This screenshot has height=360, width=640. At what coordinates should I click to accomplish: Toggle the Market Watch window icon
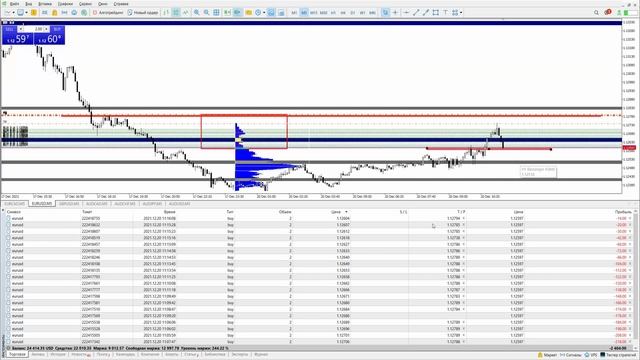(33, 13)
